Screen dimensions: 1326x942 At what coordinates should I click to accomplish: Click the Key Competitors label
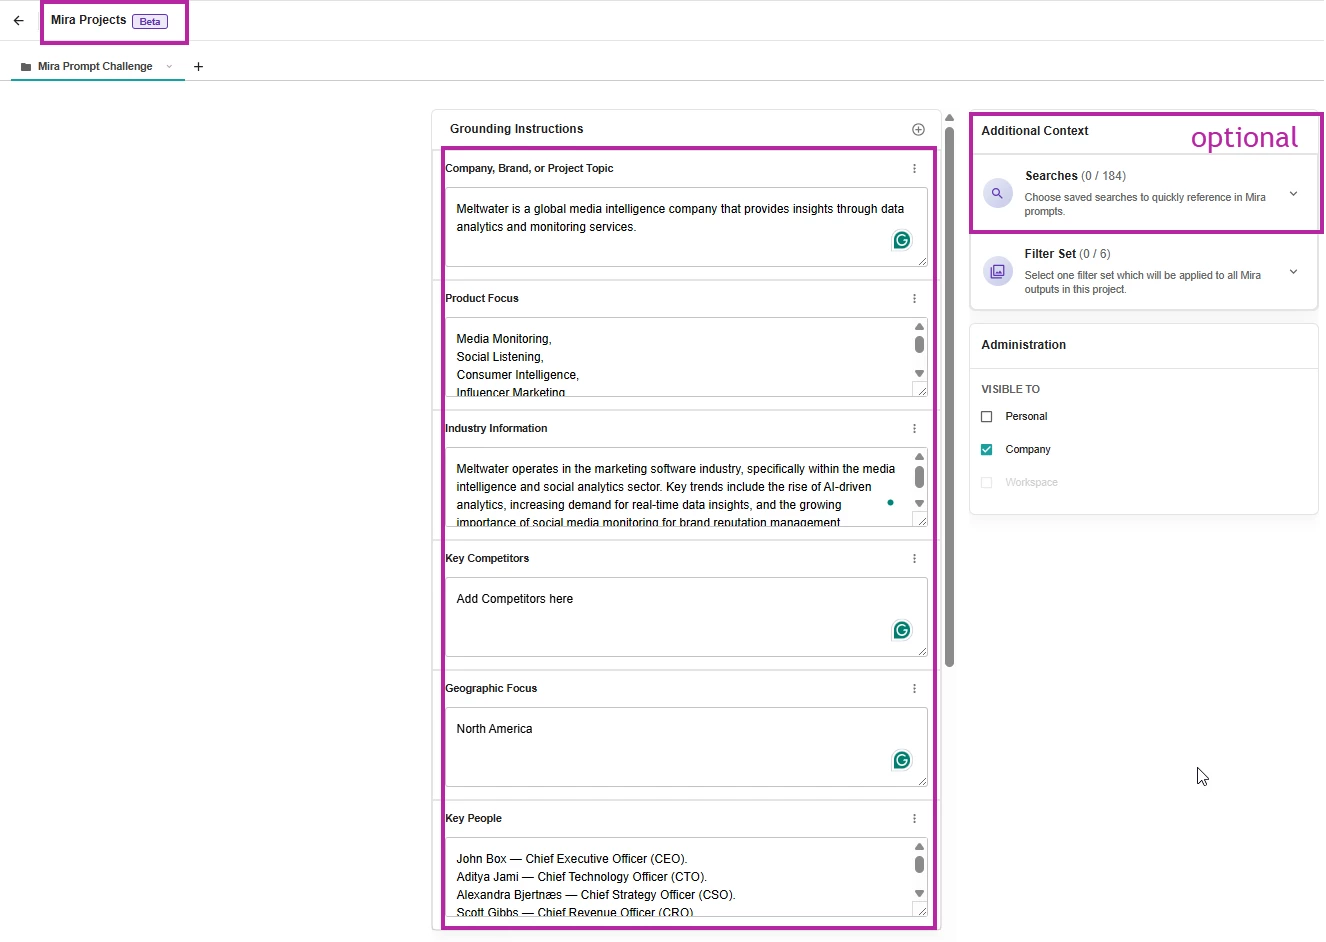487,559
